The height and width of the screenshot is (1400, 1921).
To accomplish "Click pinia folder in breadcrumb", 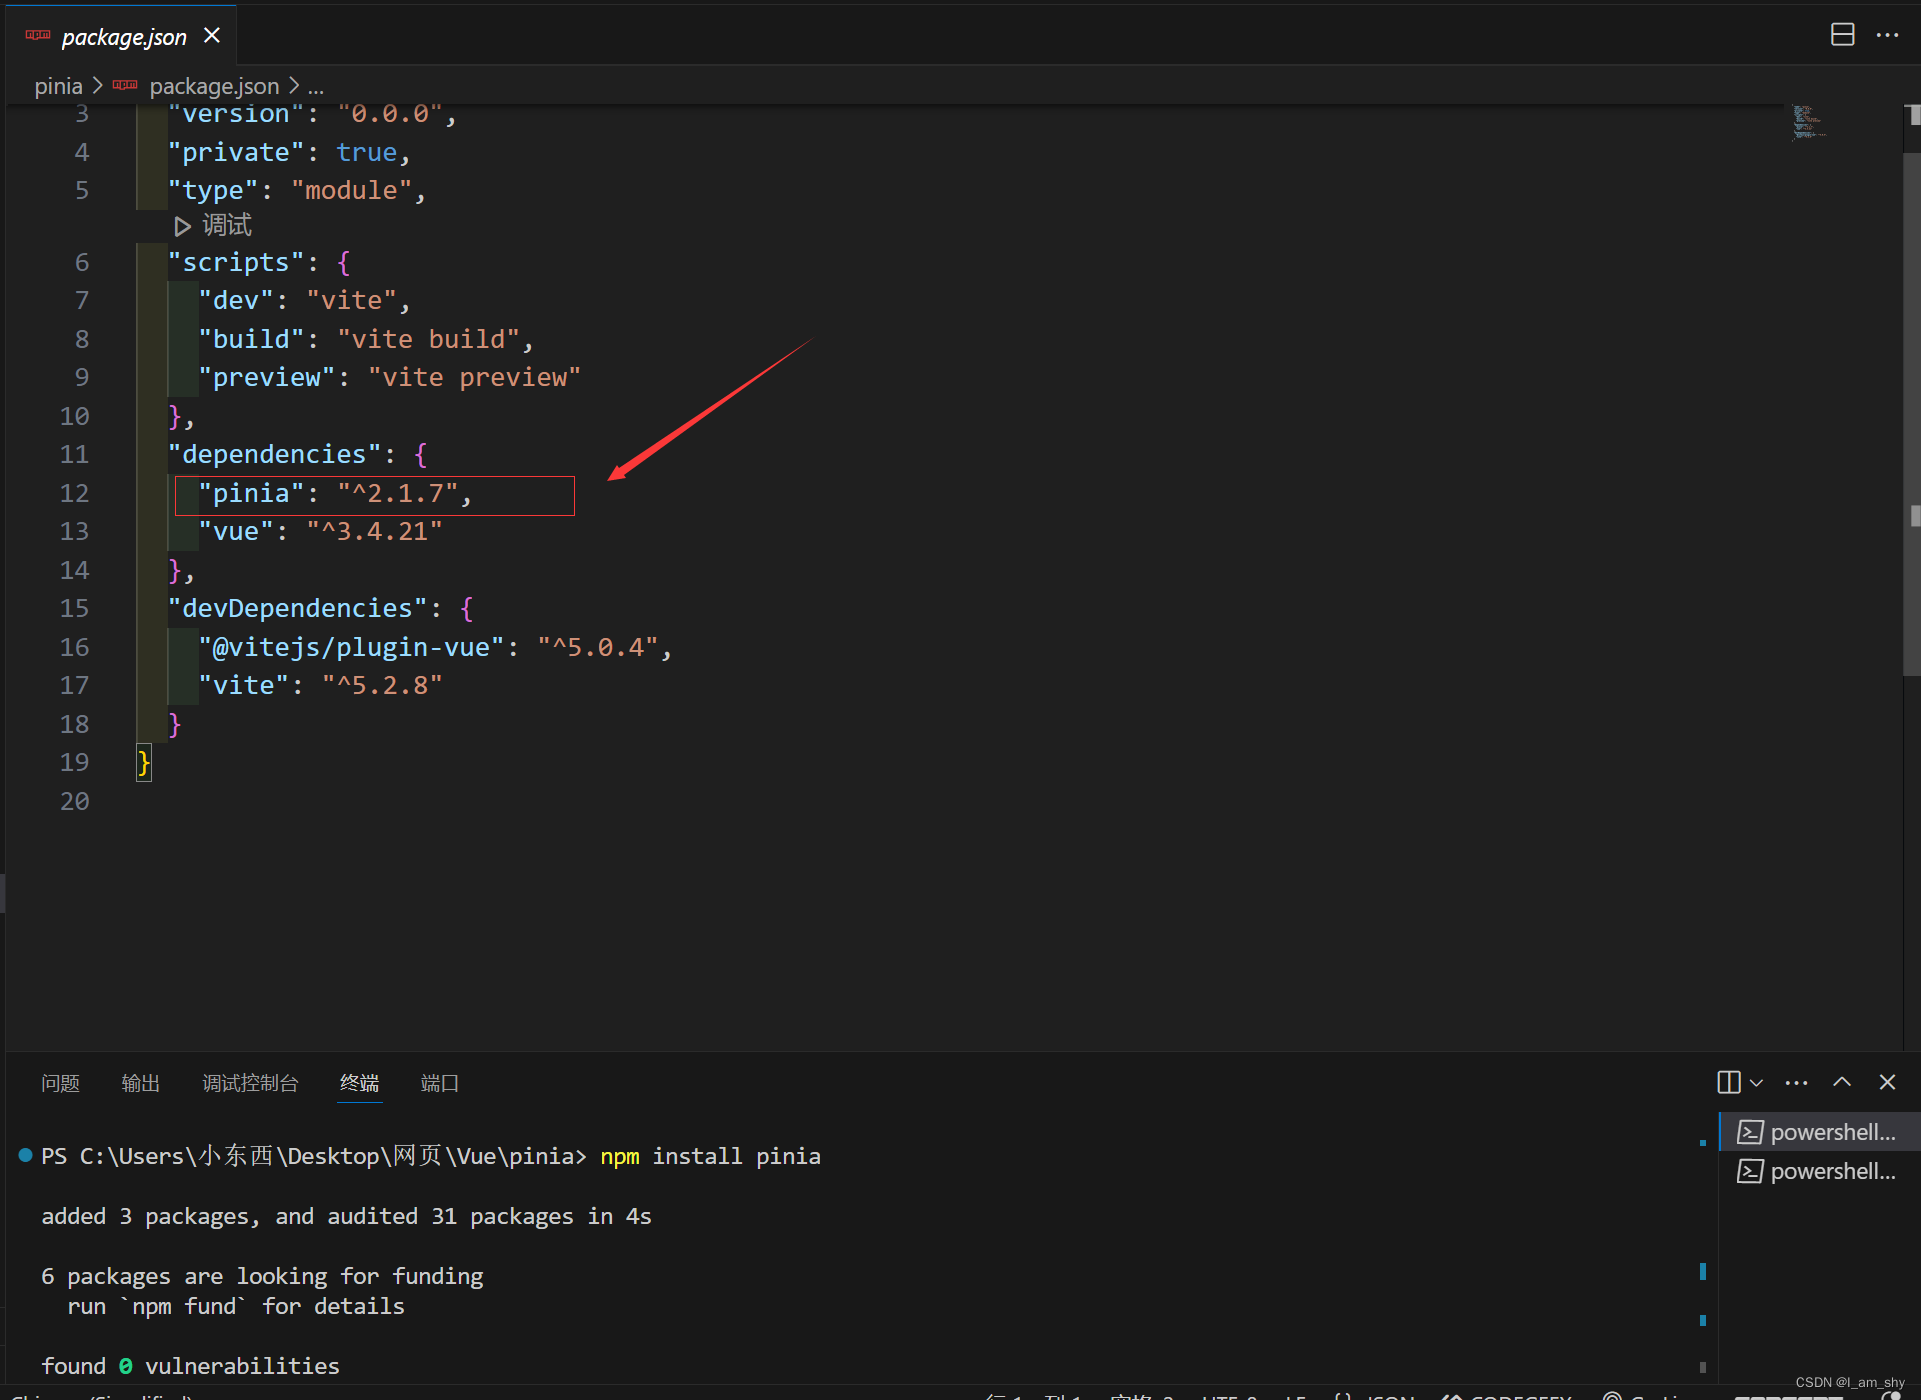I will coord(58,86).
